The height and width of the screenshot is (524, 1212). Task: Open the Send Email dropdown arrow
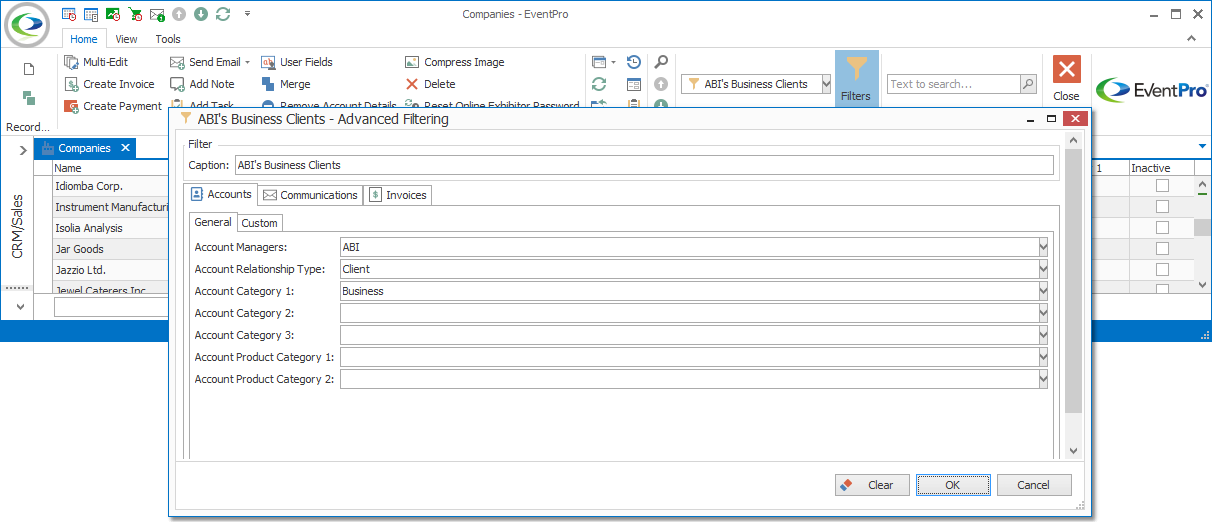[247, 62]
